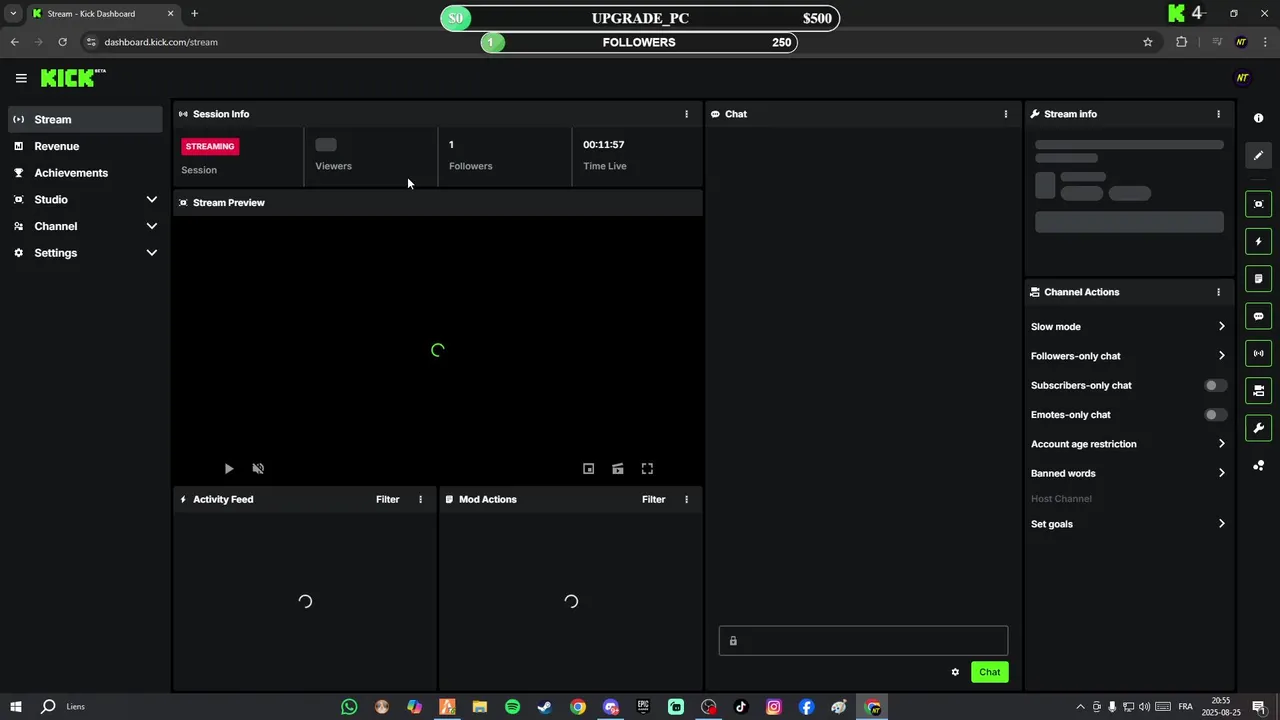Open Activity Feed three-dot menu

(420, 499)
